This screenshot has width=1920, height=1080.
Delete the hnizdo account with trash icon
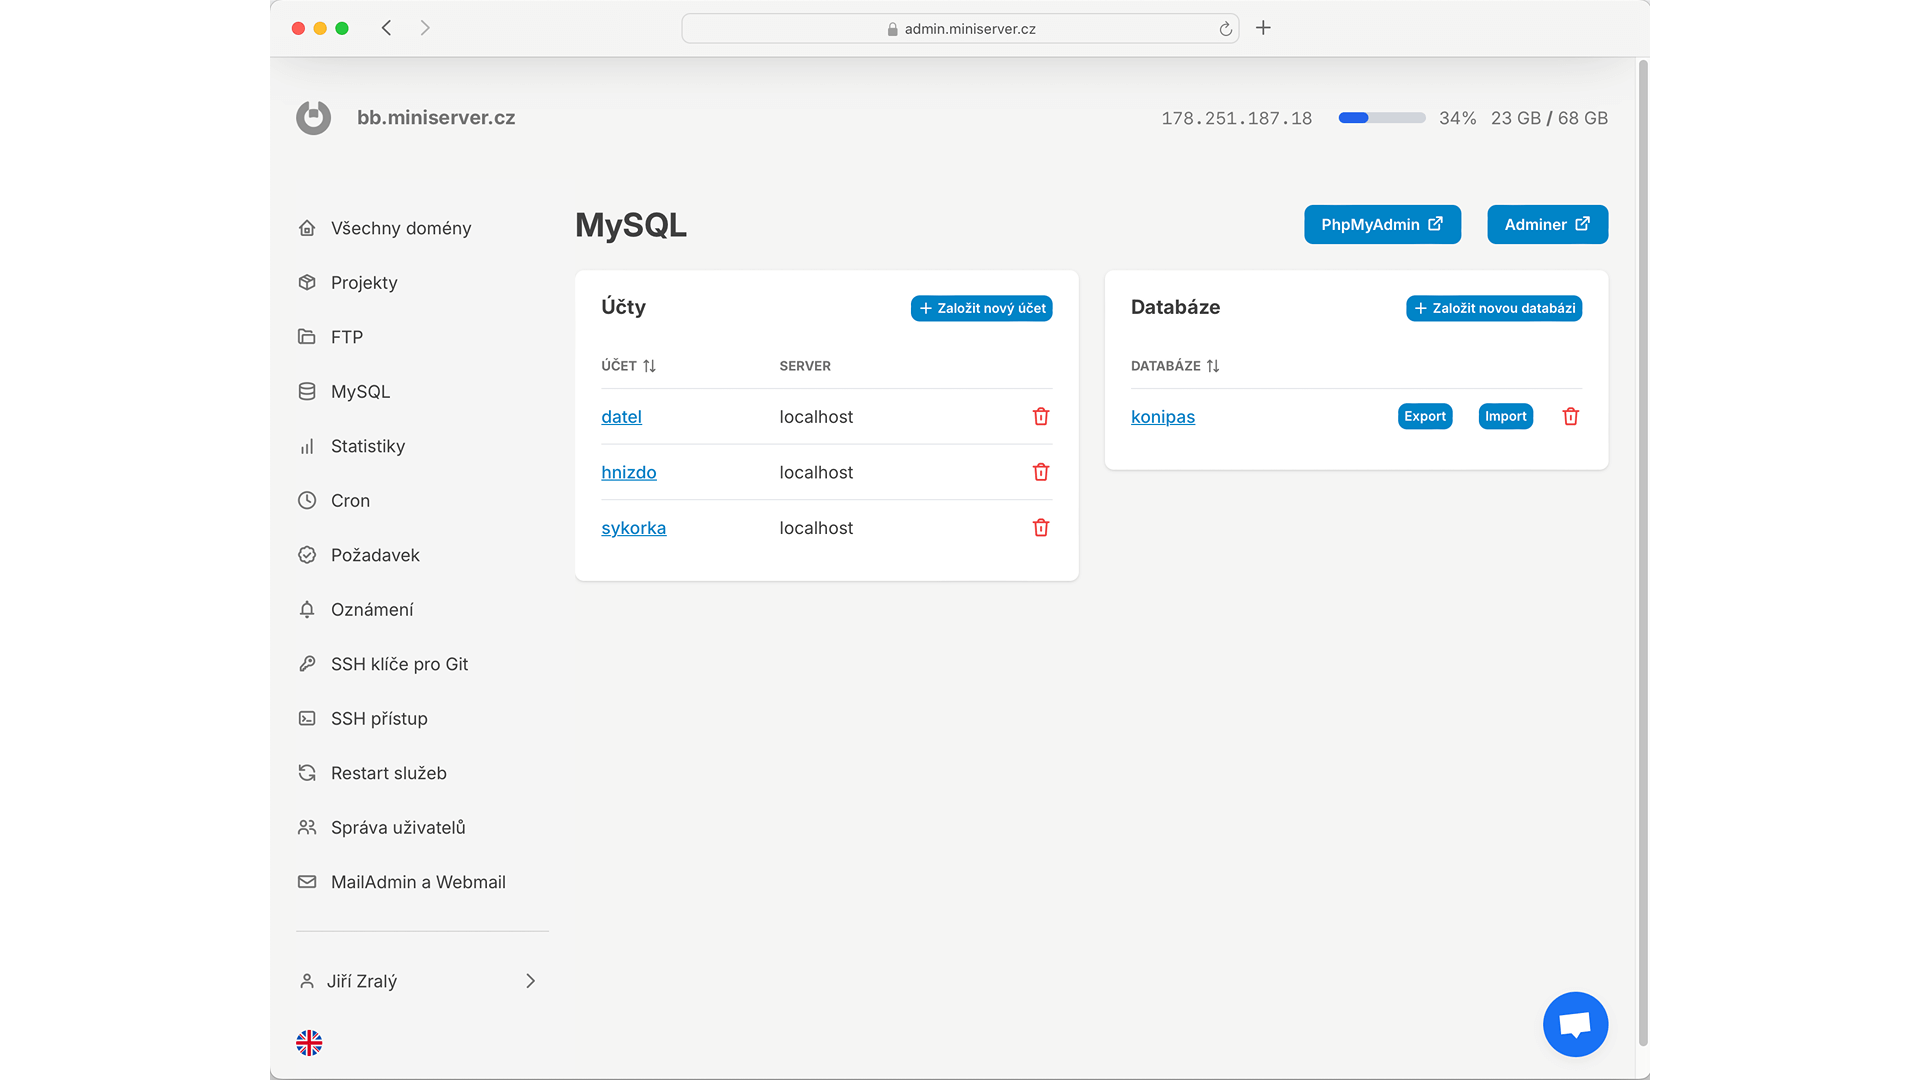(x=1041, y=472)
